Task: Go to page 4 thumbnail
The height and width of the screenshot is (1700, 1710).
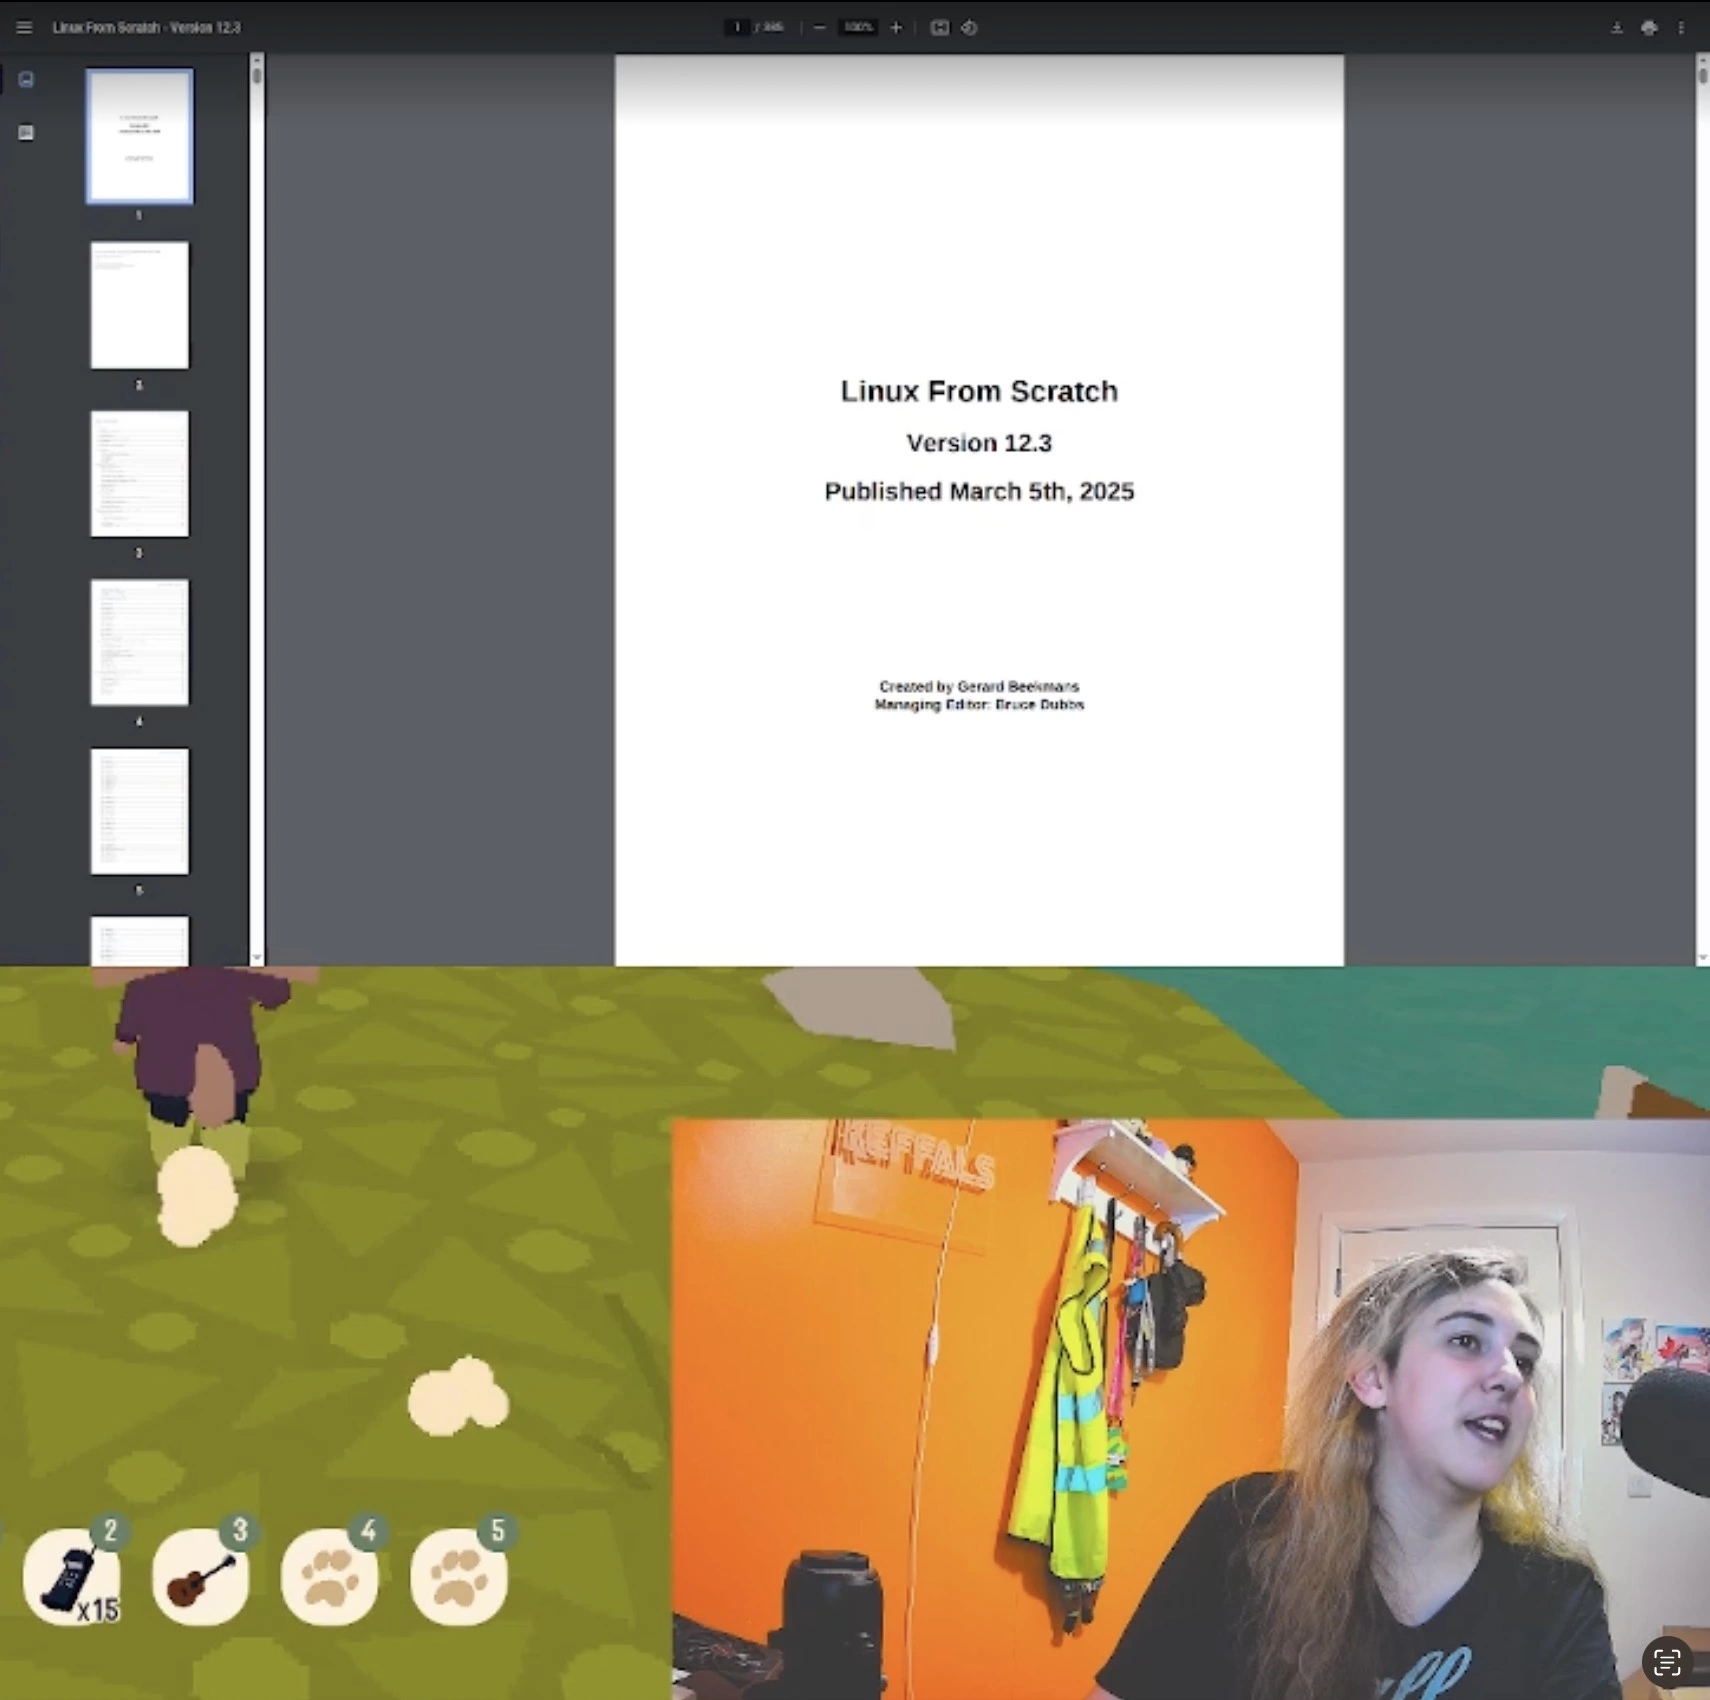Action: click(x=139, y=642)
